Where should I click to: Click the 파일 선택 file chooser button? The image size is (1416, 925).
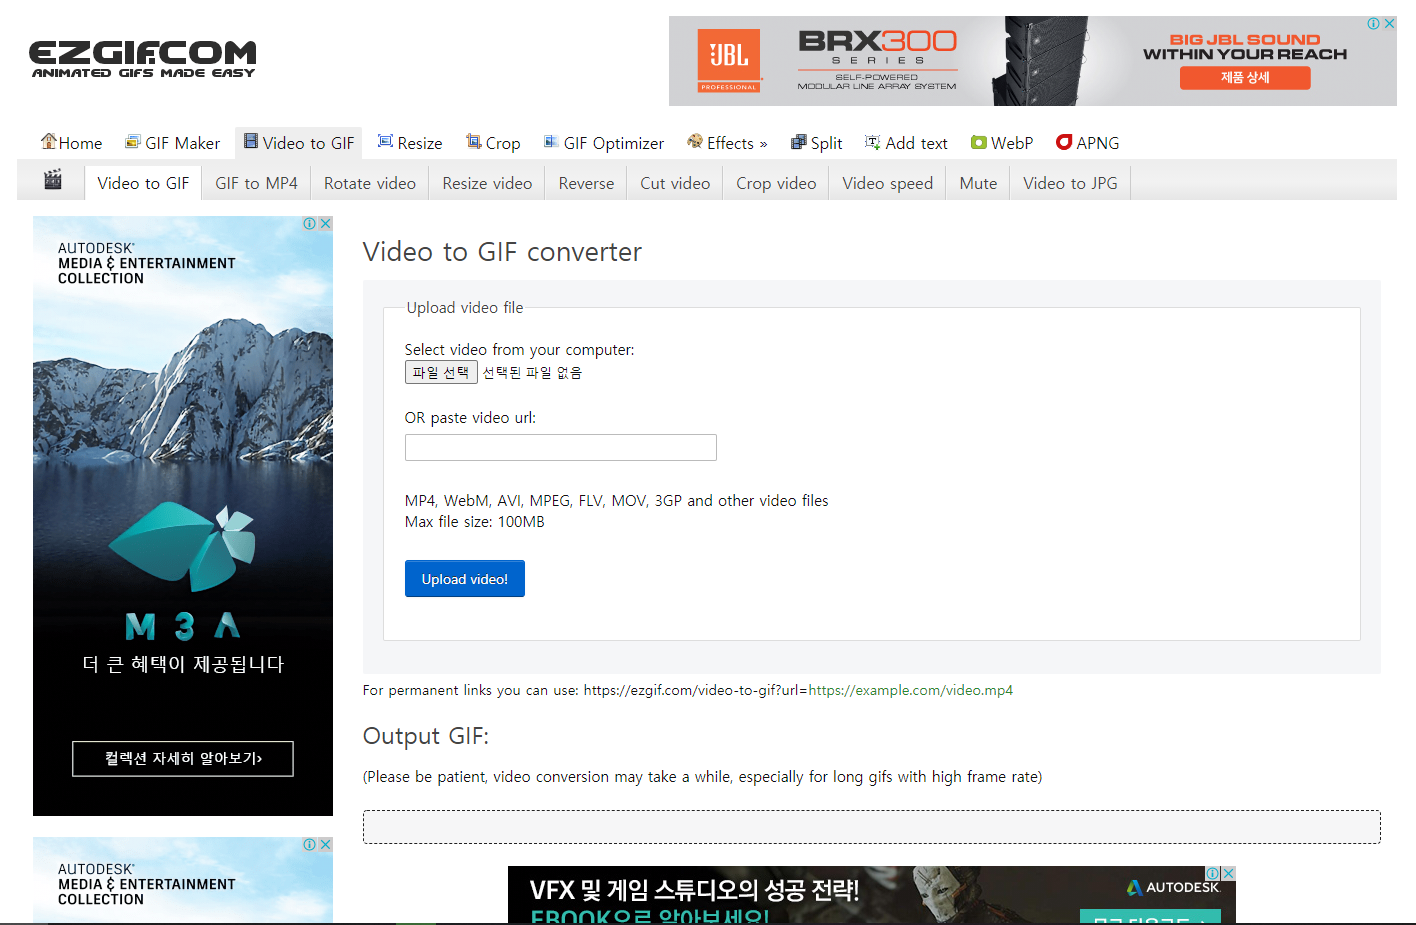coord(441,372)
